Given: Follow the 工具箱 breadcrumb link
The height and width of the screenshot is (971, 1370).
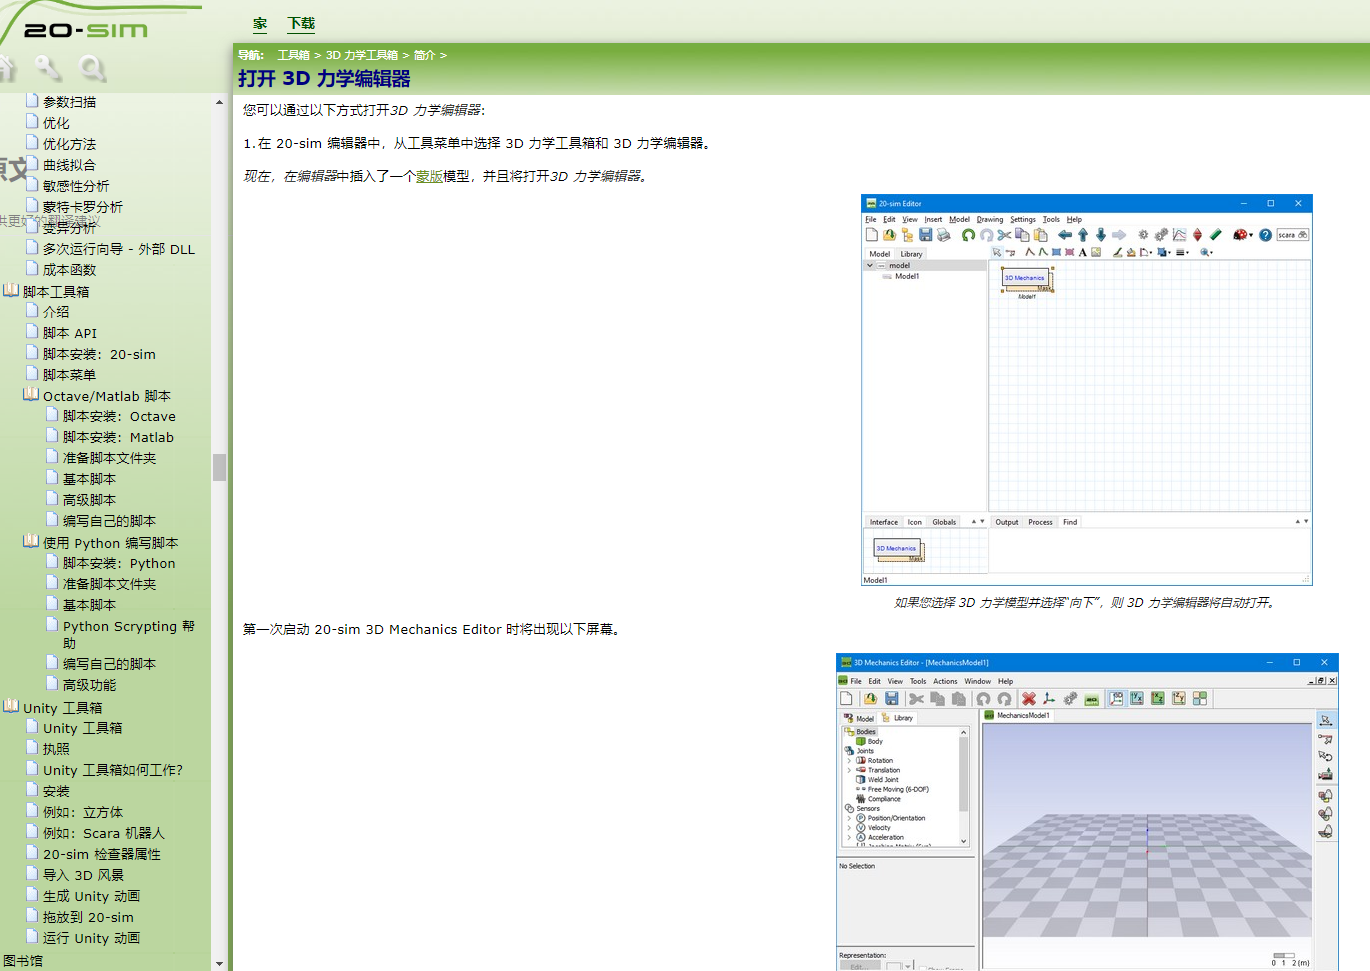Looking at the screenshot, I should 293,55.
